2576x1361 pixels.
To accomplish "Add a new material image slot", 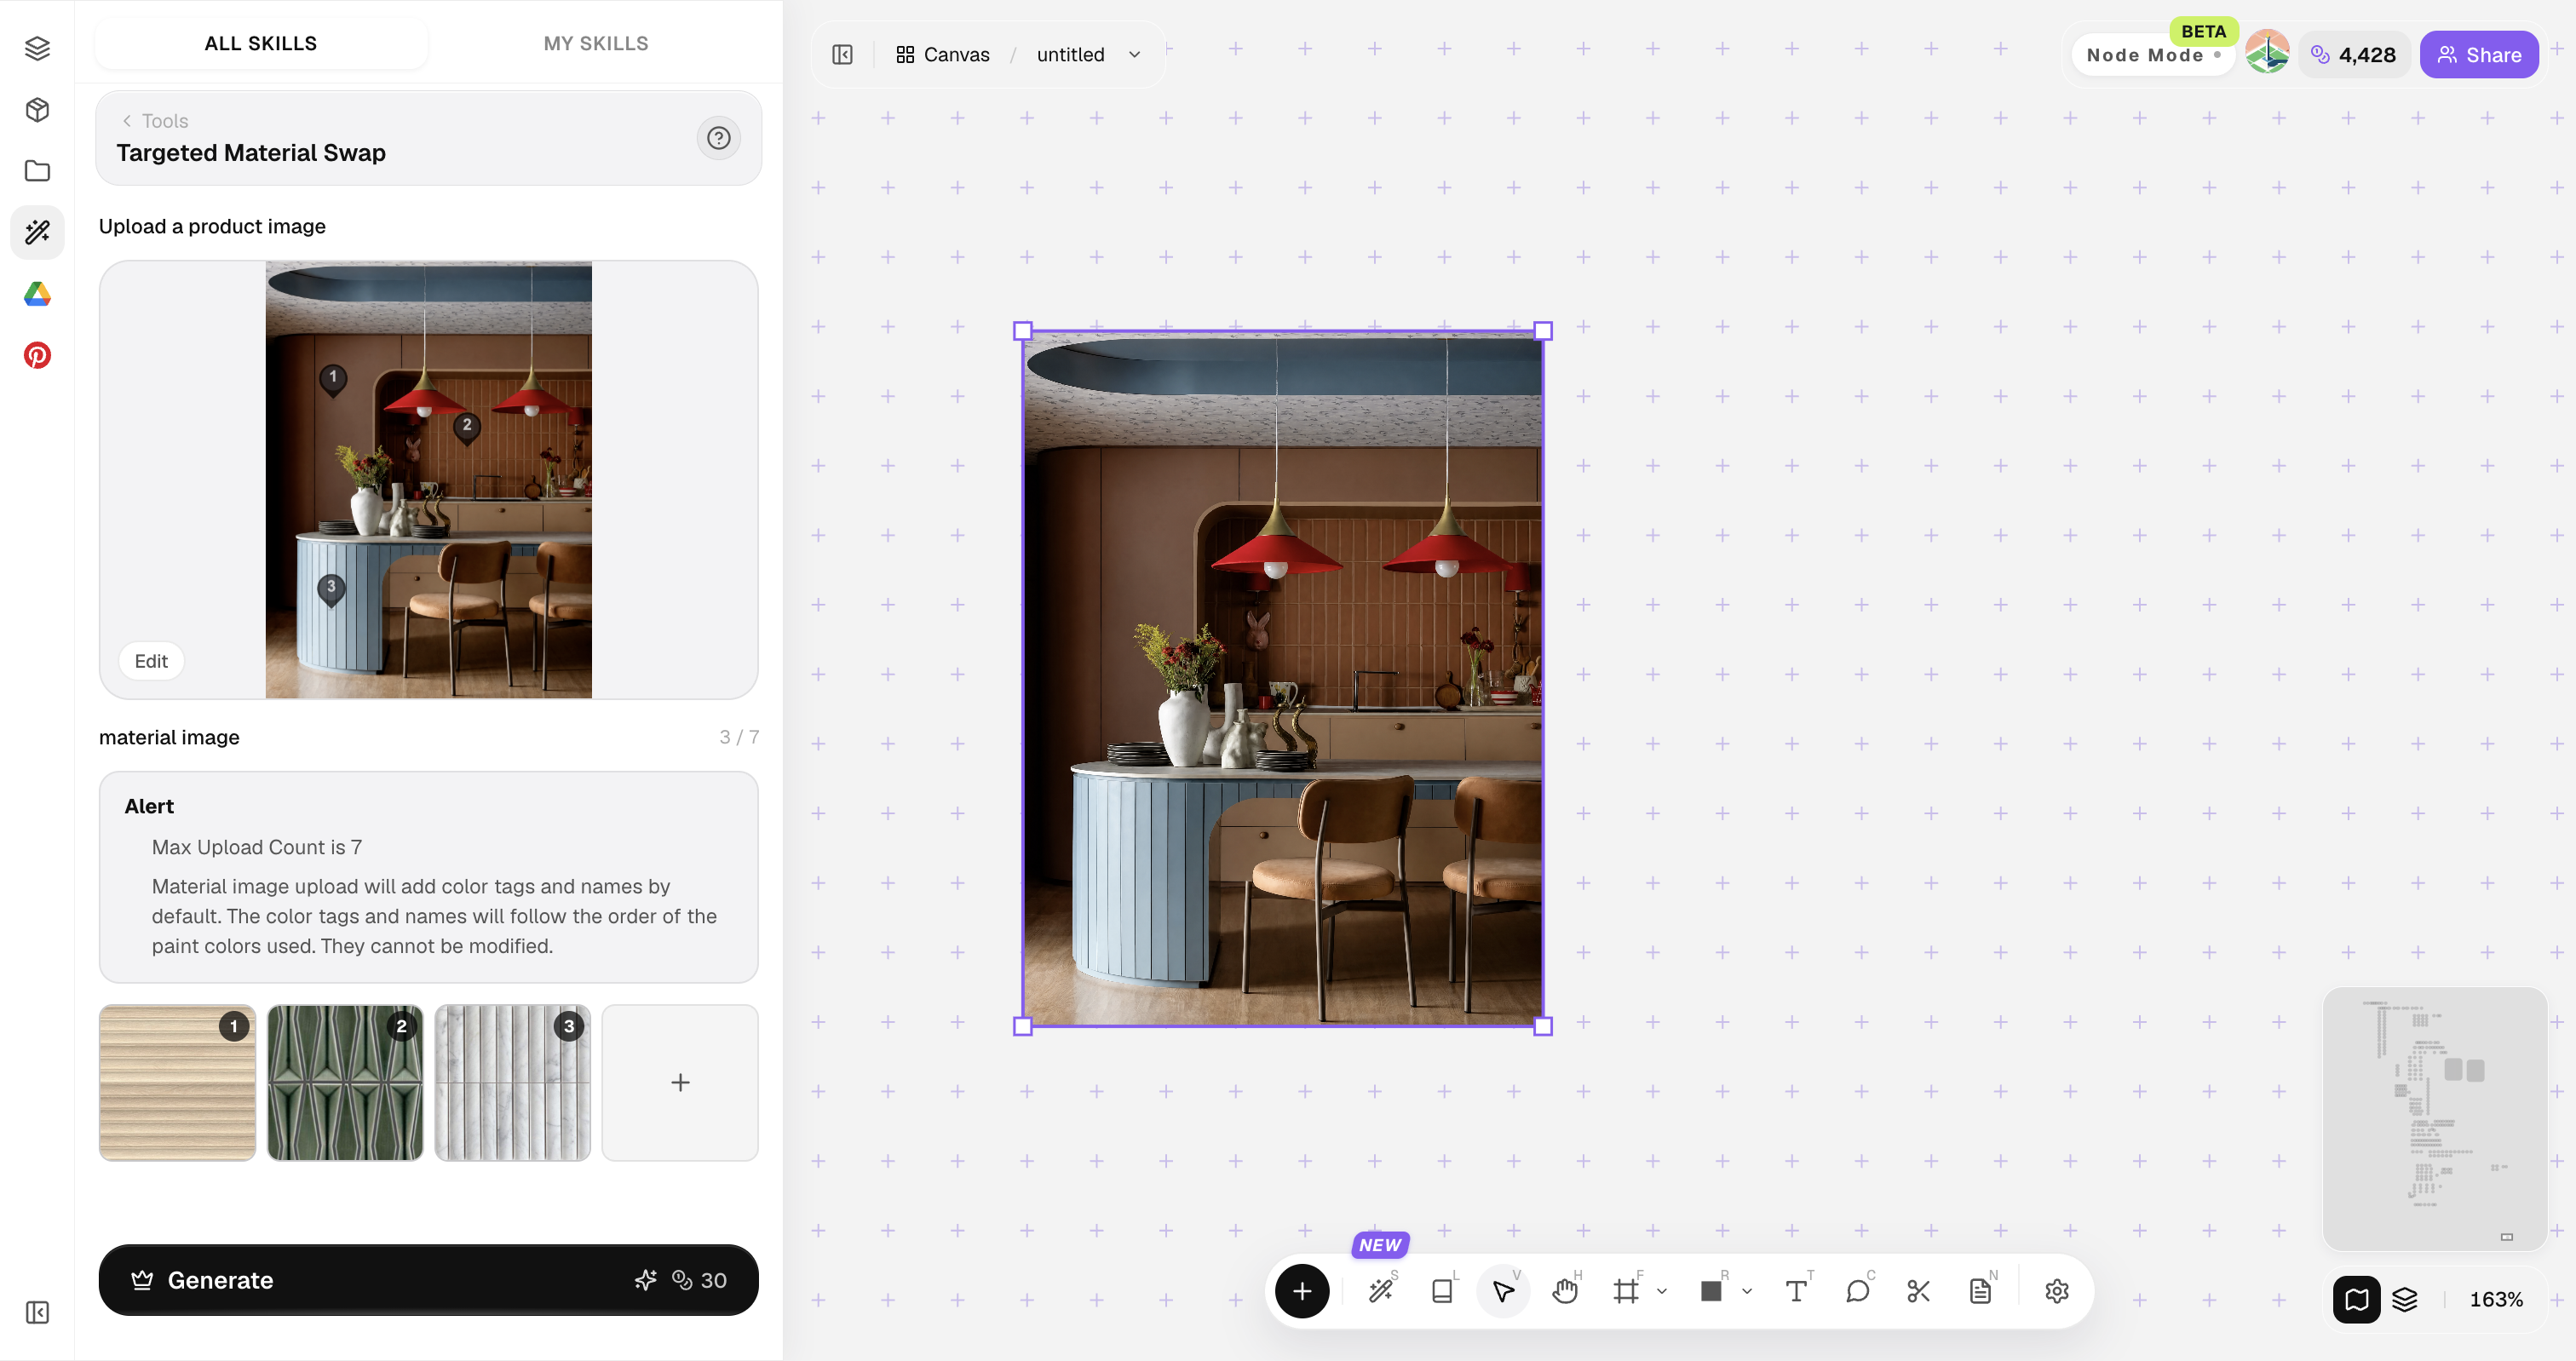I will pyautogui.click(x=680, y=1083).
